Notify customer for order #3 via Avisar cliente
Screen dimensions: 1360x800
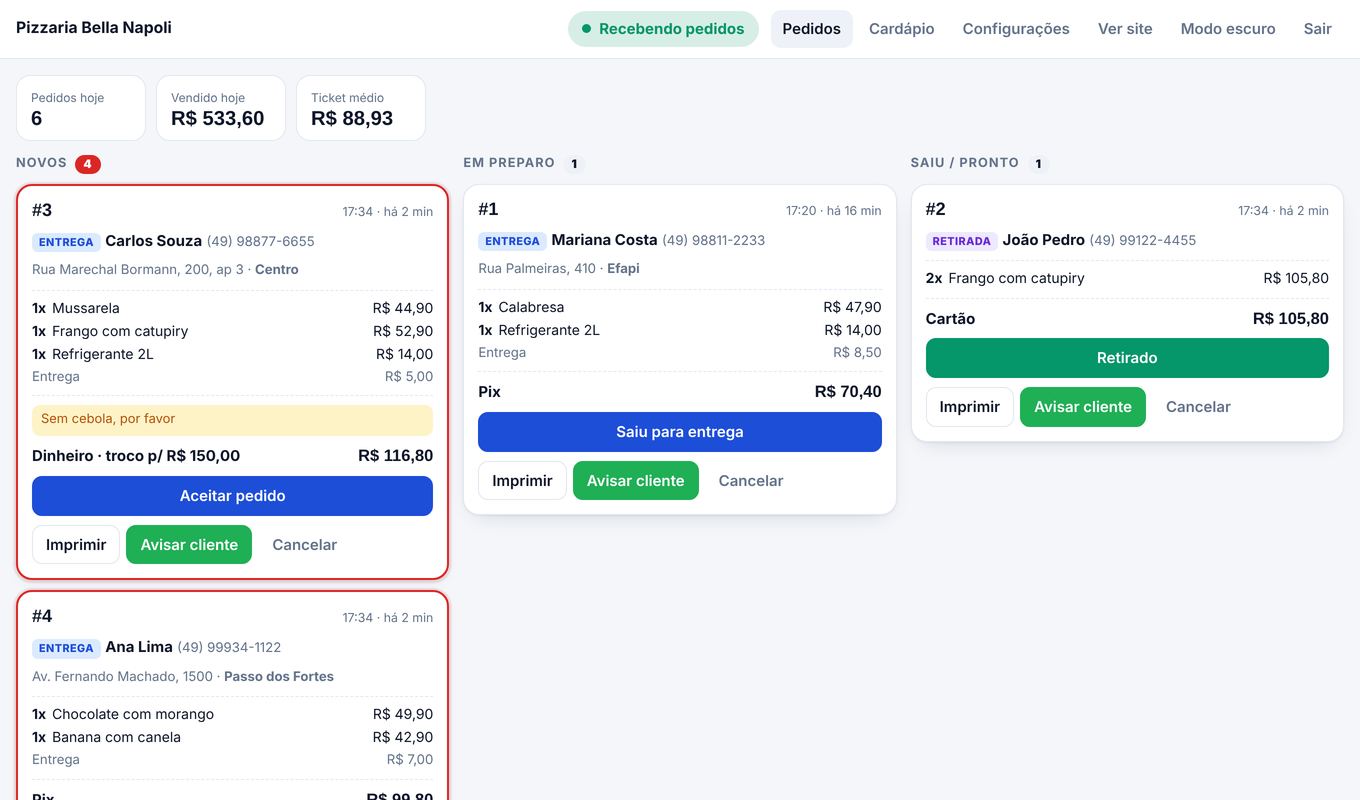189,545
